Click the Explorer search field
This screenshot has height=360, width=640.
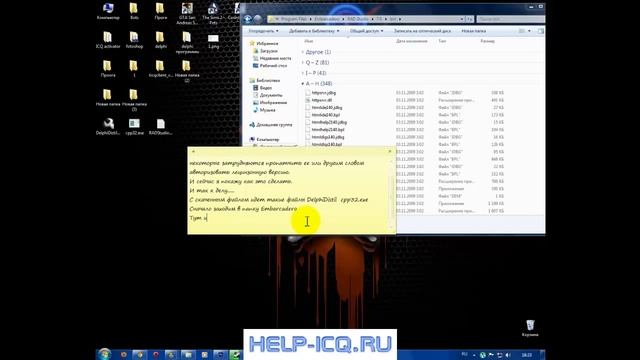coord(510,19)
